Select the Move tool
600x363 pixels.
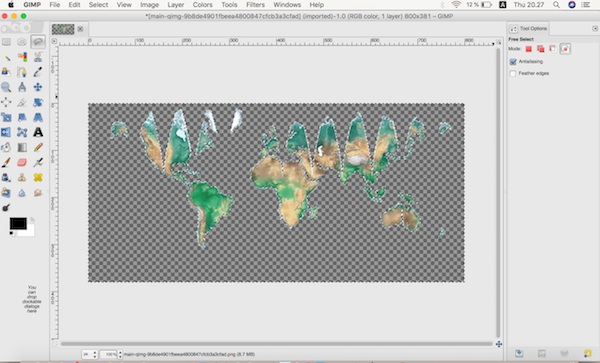[38, 87]
